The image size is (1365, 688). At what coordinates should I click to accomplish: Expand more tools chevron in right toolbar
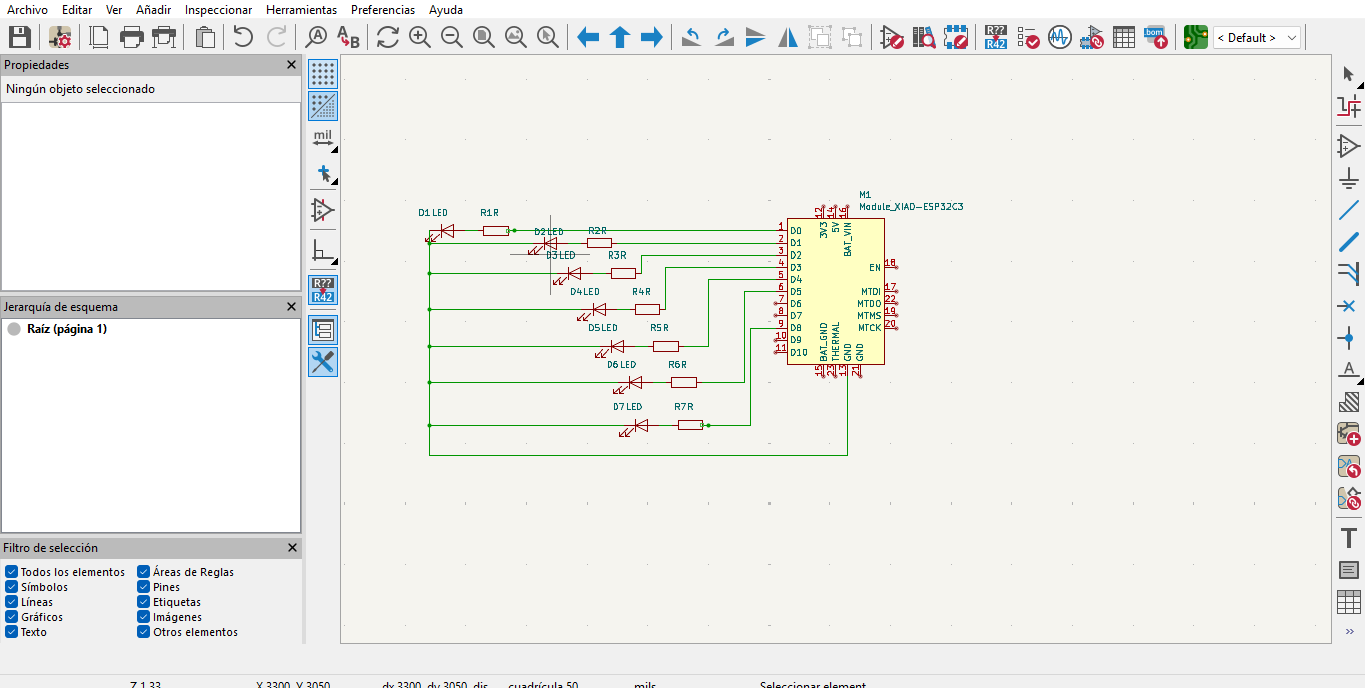pyautogui.click(x=1349, y=631)
